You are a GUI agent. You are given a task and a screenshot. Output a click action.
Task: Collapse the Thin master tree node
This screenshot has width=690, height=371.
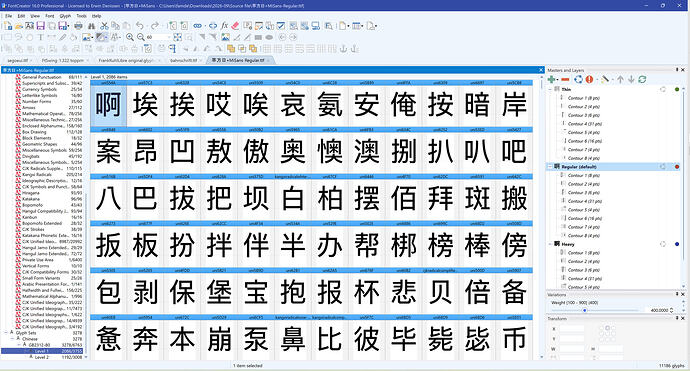[x=550, y=89]
